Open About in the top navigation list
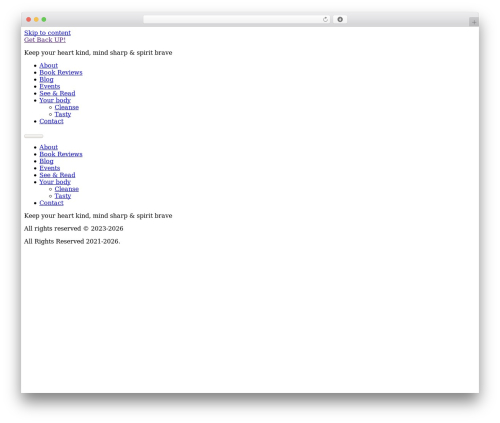 click(48, 65)
